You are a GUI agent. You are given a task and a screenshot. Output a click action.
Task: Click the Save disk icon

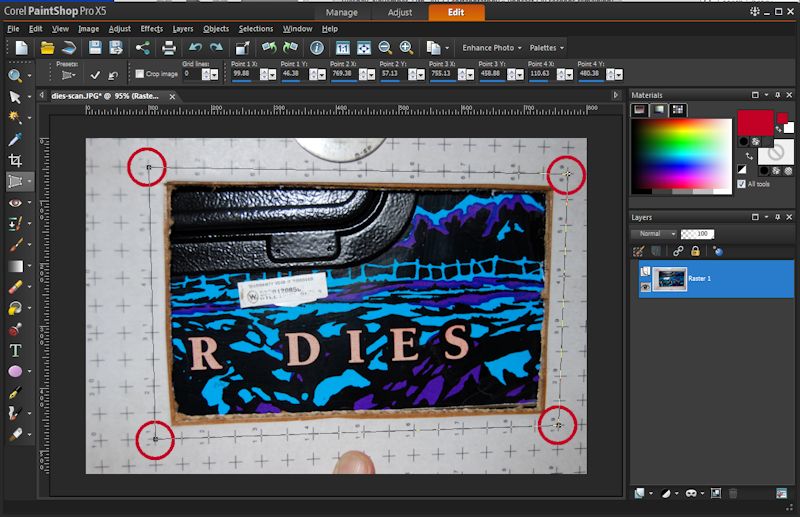(x=95, y=47)
